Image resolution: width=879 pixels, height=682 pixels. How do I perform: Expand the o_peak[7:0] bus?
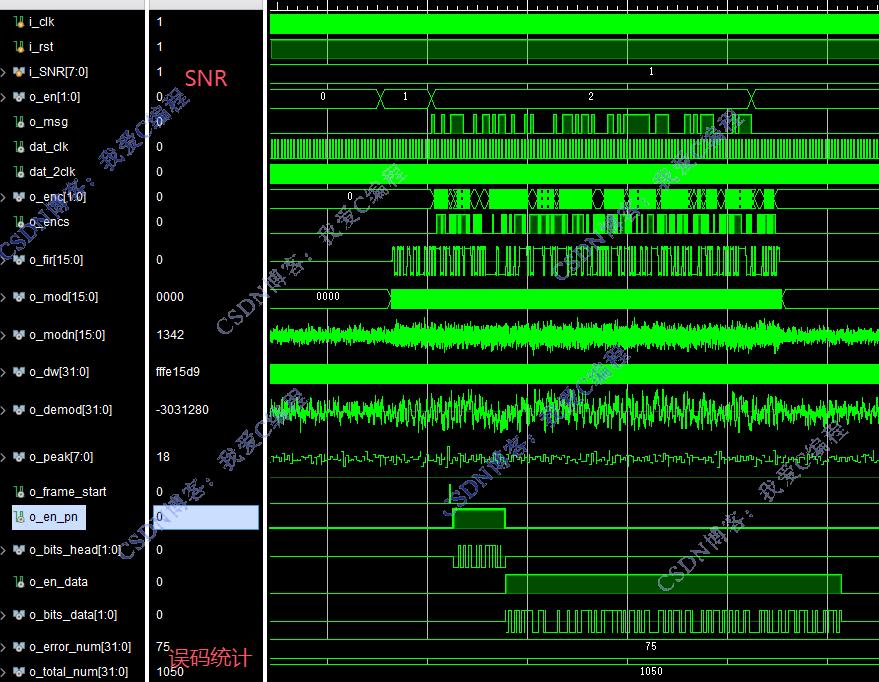4,457
